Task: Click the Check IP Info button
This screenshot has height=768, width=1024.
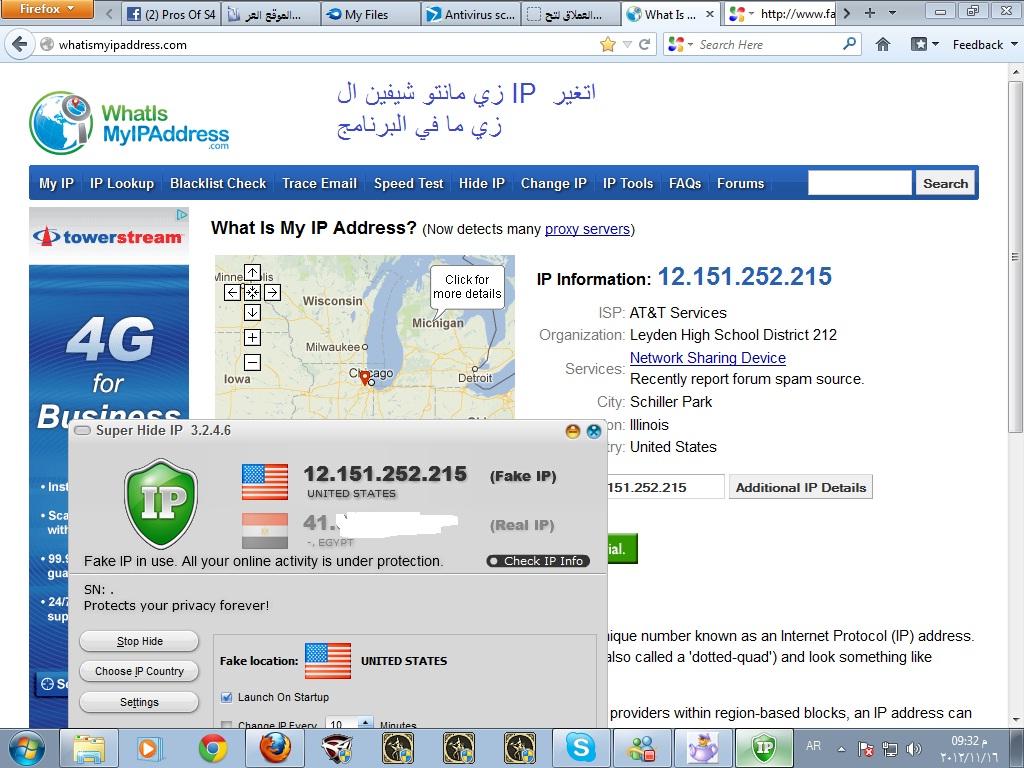Action: click(538, 561)
